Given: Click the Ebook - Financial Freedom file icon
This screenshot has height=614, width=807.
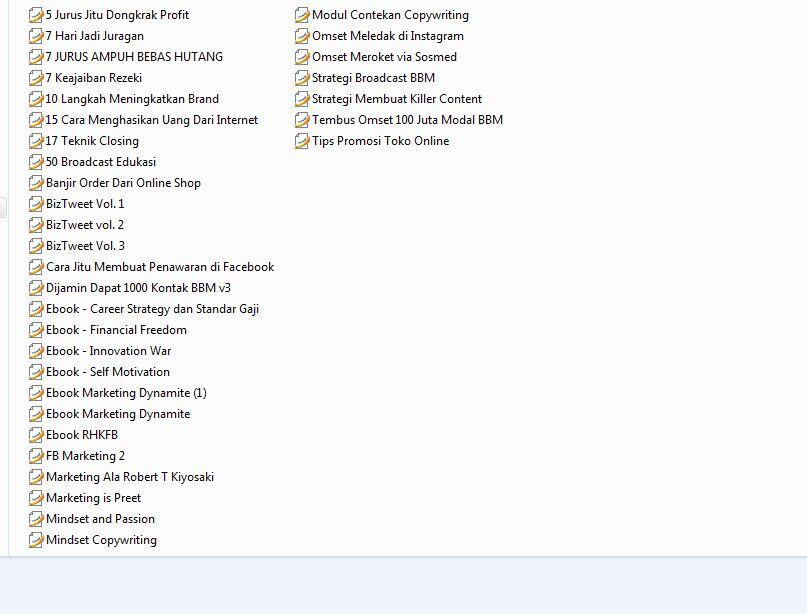Looking at the screenshot, I should 36,330.
